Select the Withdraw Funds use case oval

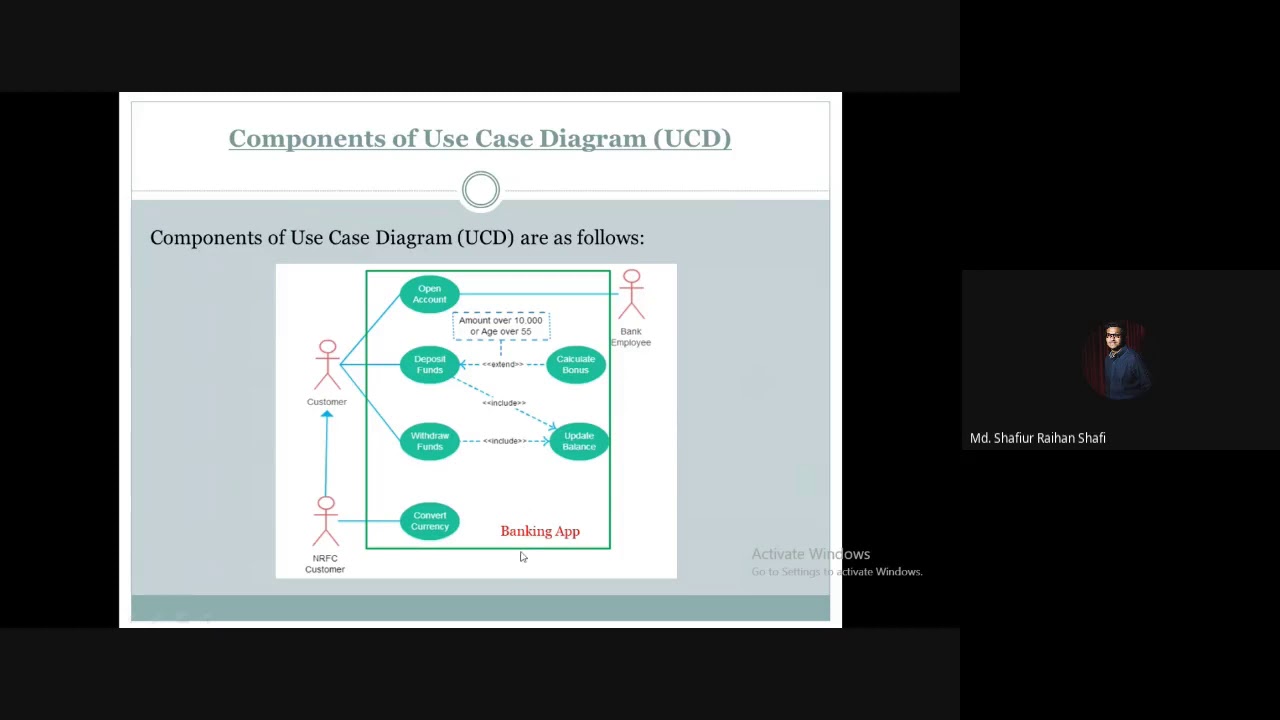click(429, 441)
